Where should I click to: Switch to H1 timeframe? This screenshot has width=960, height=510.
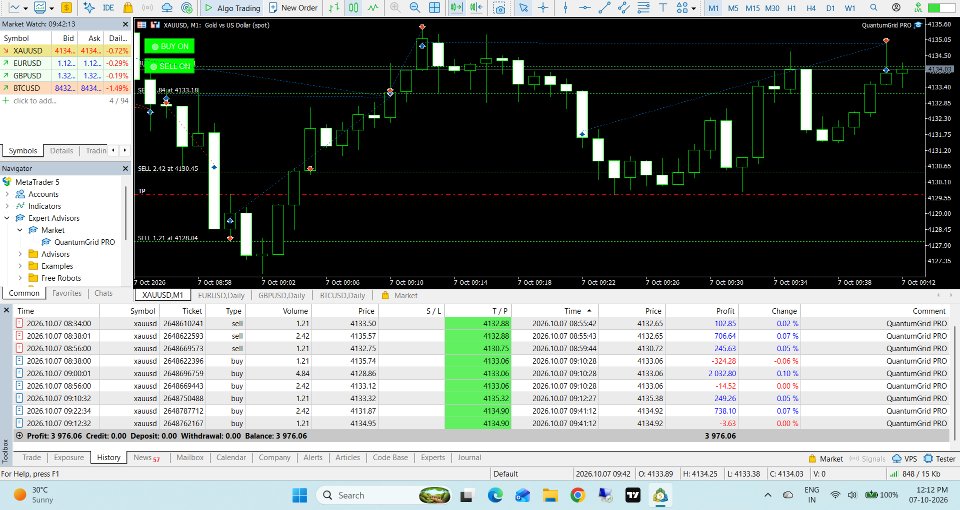pos(792,8)
